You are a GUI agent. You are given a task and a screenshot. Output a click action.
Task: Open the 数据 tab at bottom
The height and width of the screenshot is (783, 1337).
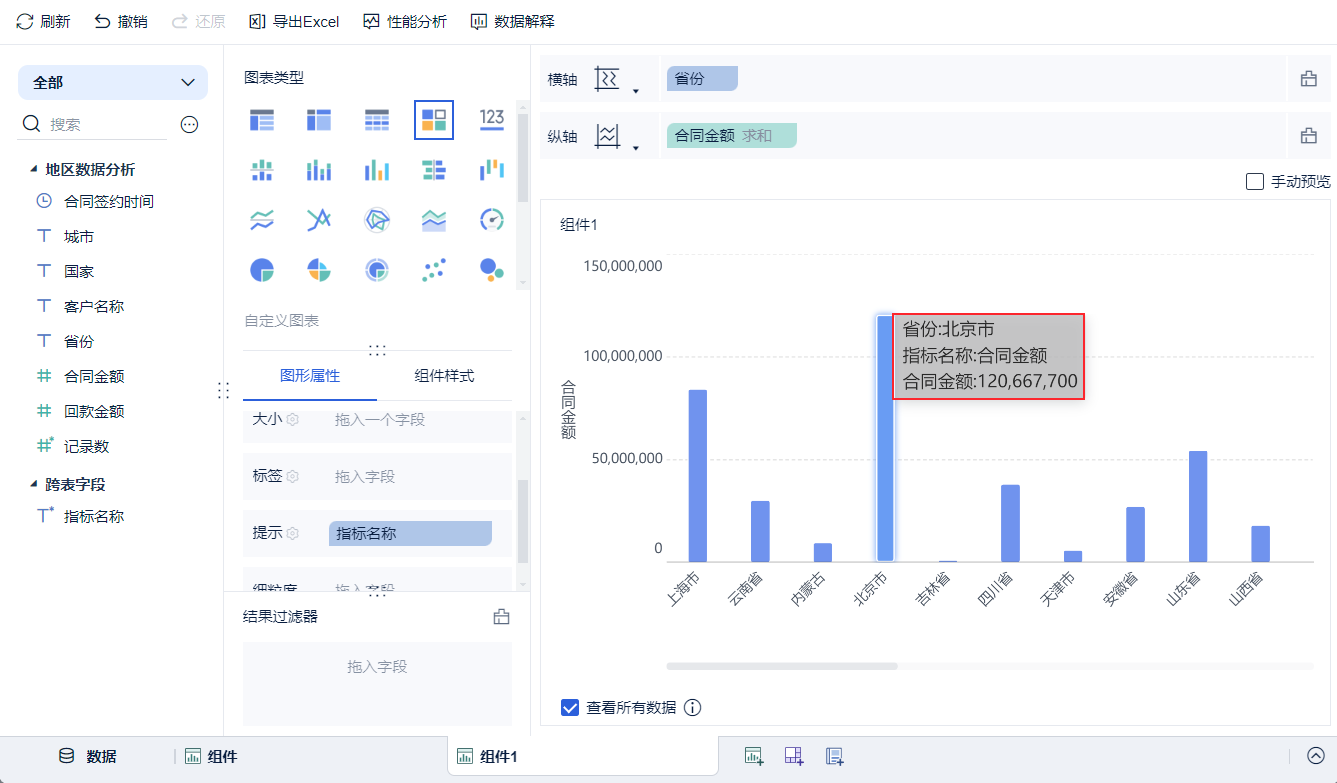click(x=87, y=757)
